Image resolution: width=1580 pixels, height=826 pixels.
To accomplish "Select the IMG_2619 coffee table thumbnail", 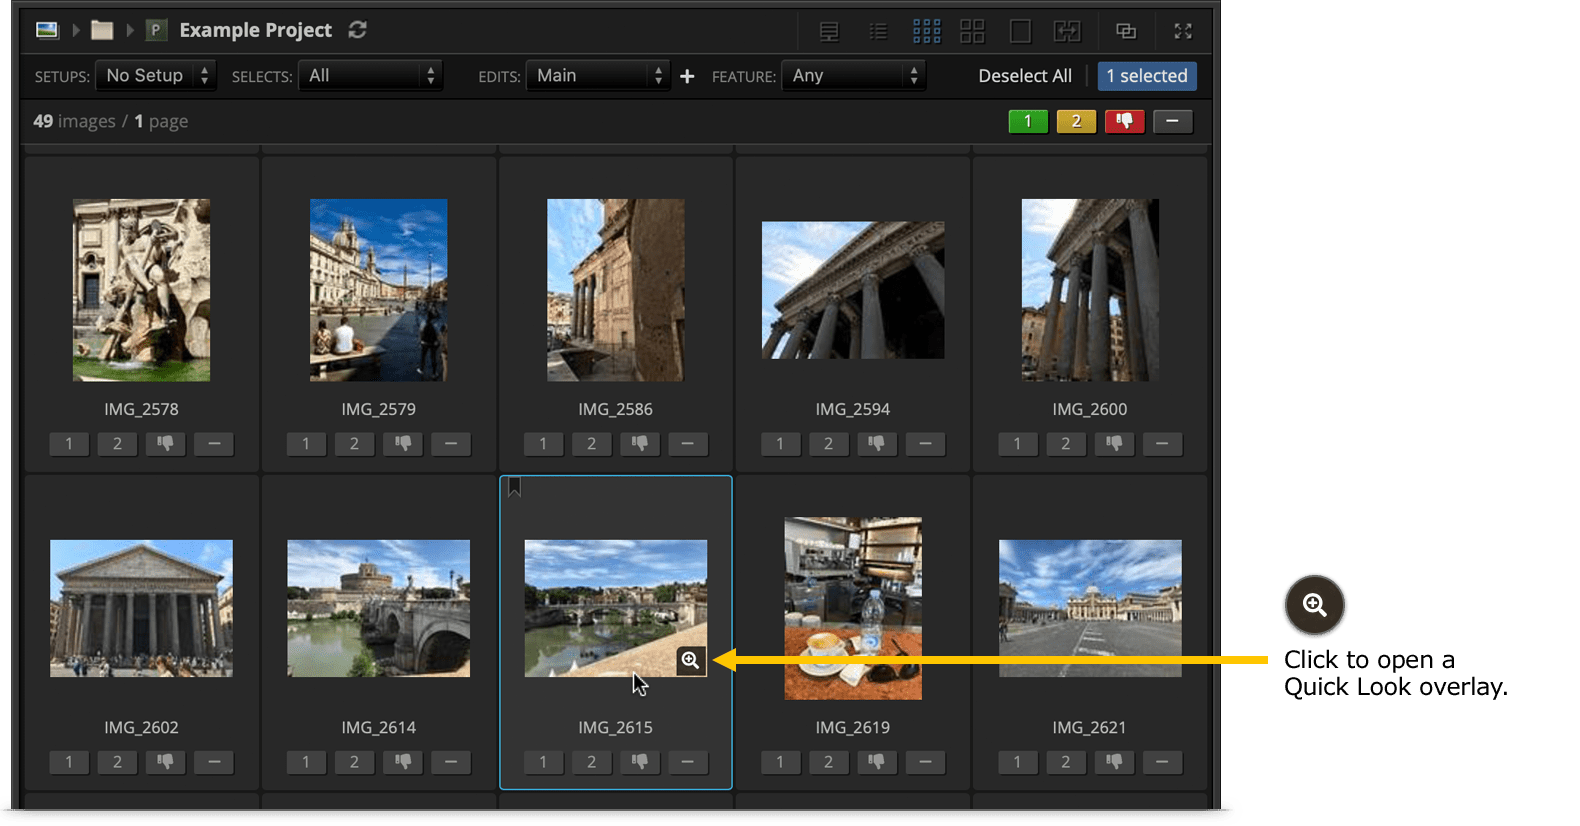I will click(x=853, y=608).
